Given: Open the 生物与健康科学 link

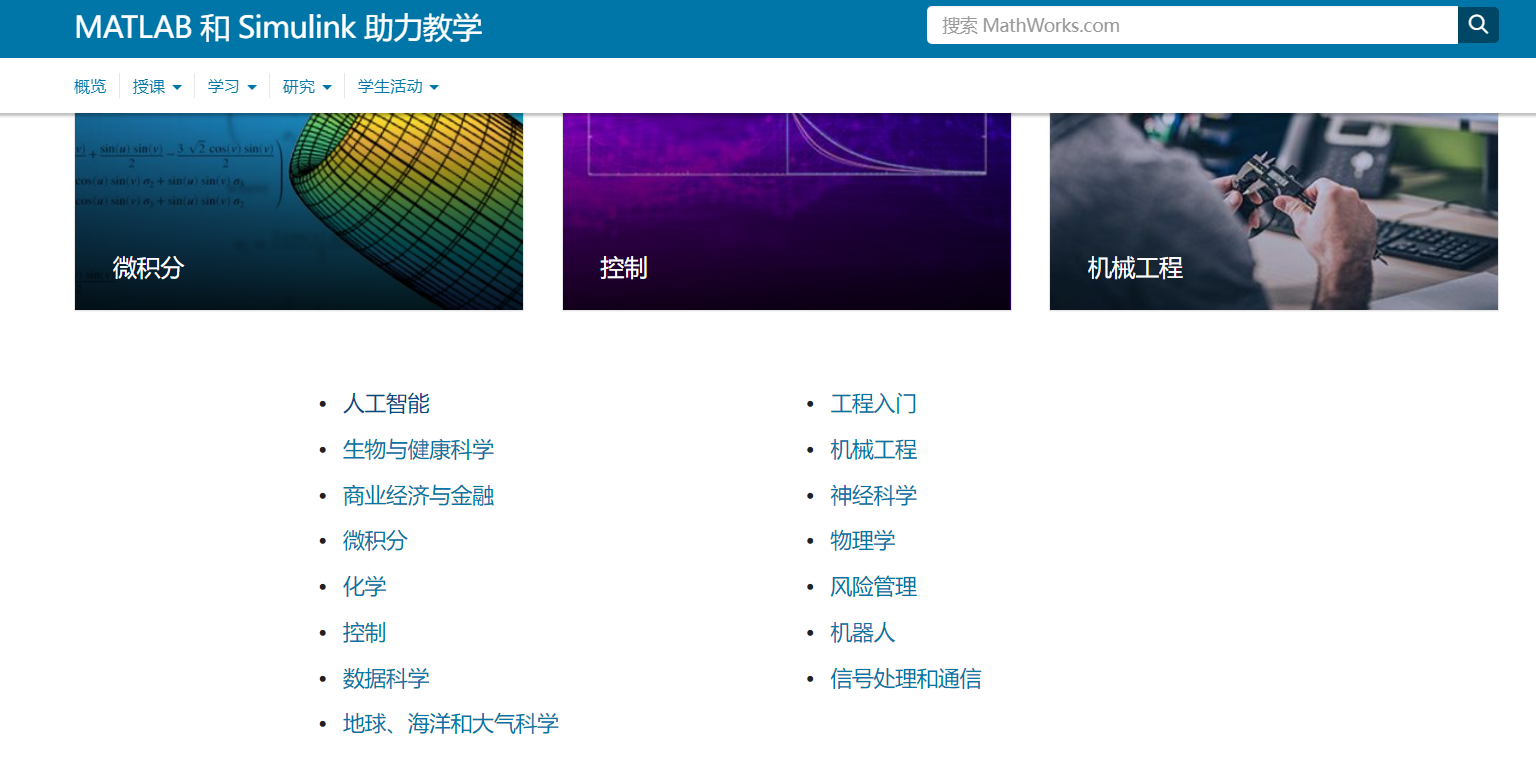Looking at the screenshot, I should [418, 450].
